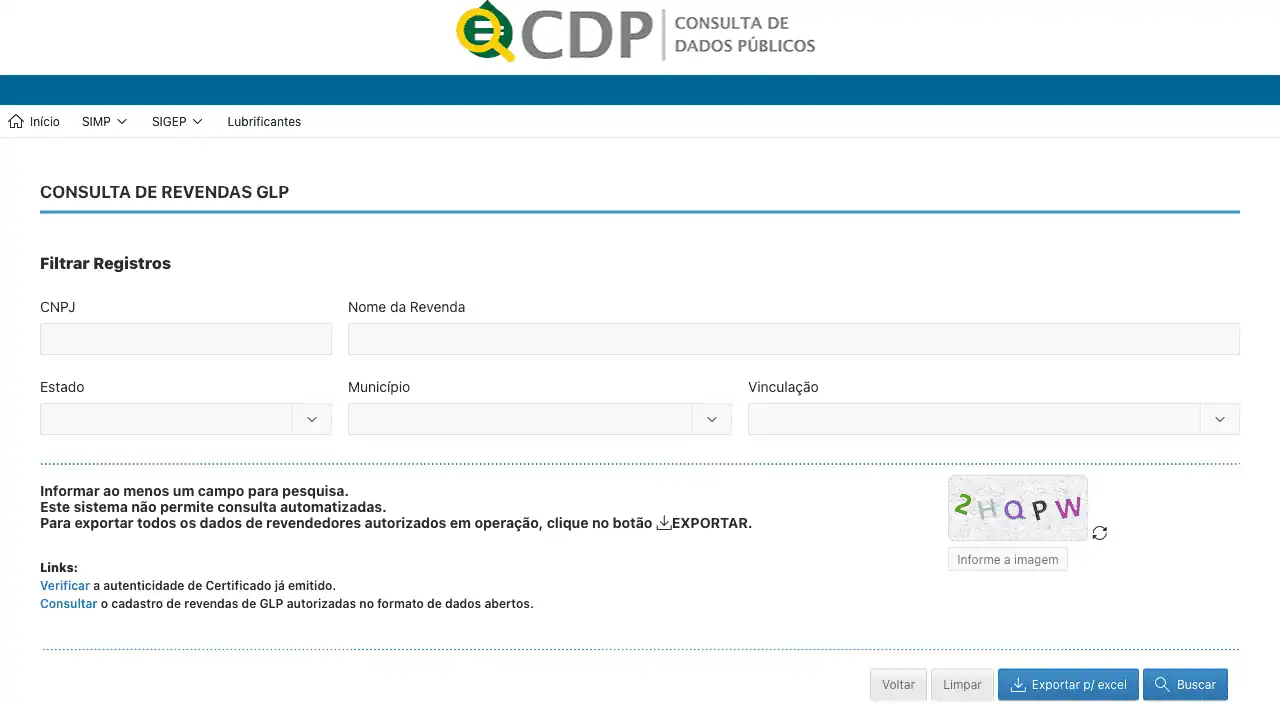Open the SIMP menu

(104, 122)
